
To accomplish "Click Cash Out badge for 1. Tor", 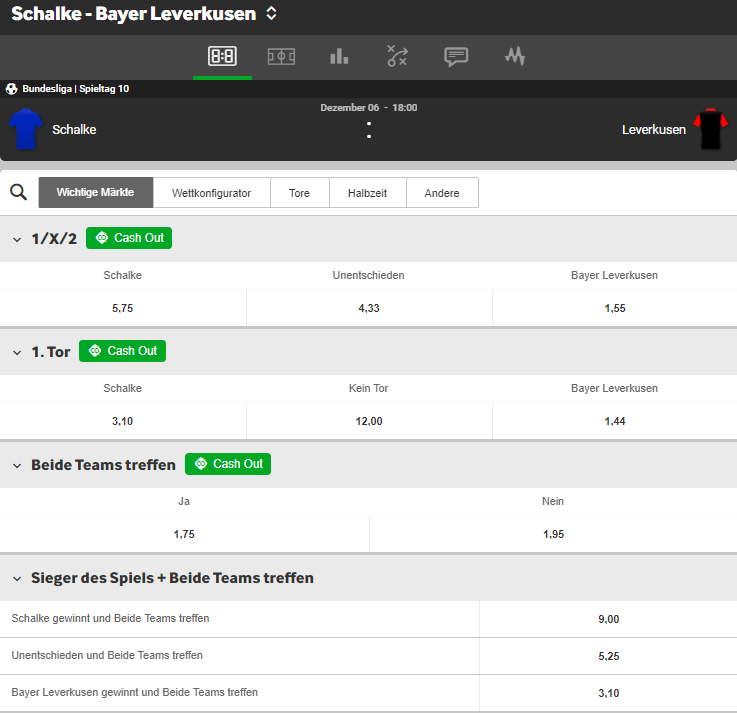I will click(122, 351).
